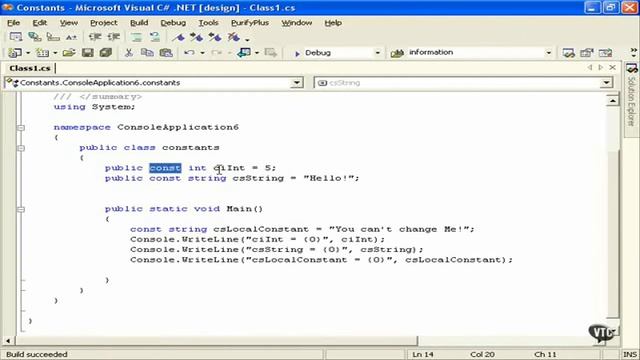Open the Help menu

(333, 23)
